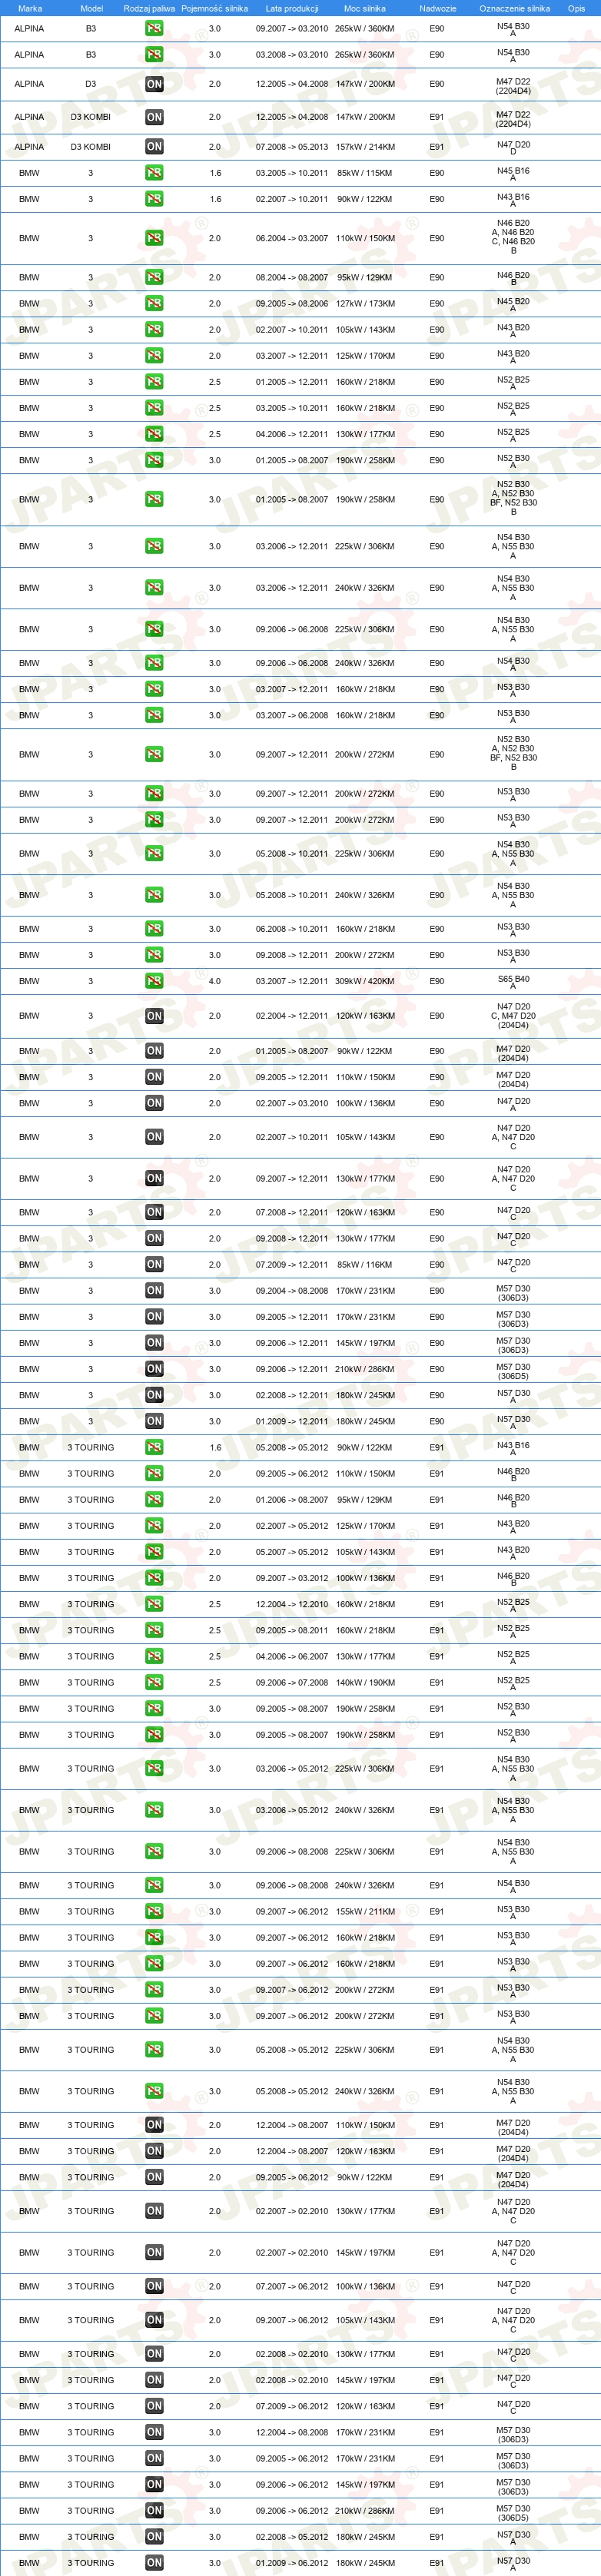
Task: Click petrol icon in BMW 3 06.2004 -> 03.2007 row
Action: click(154, 238)
